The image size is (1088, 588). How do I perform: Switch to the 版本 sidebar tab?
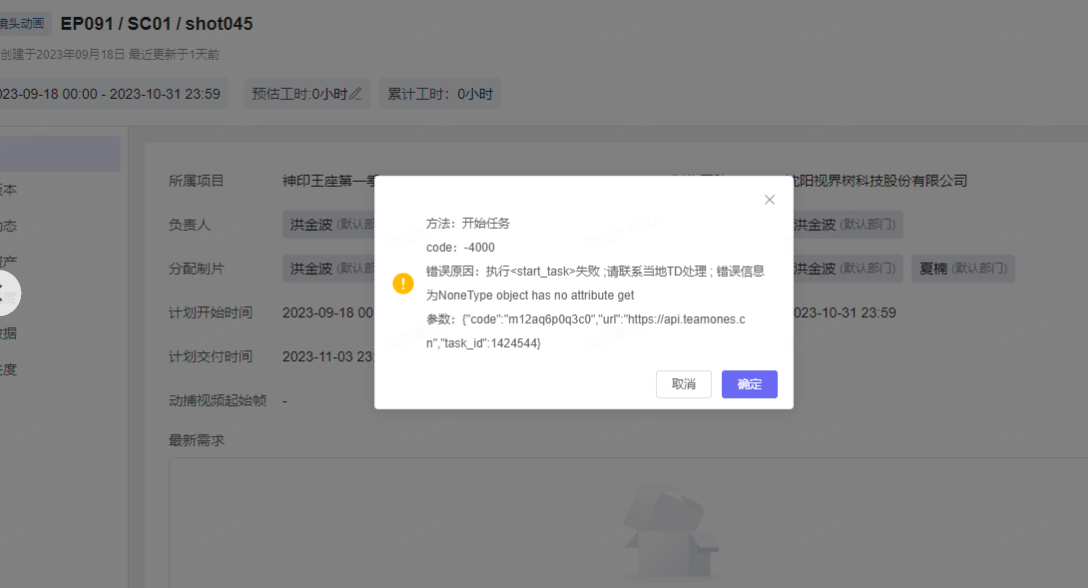[x=8, y=190]
